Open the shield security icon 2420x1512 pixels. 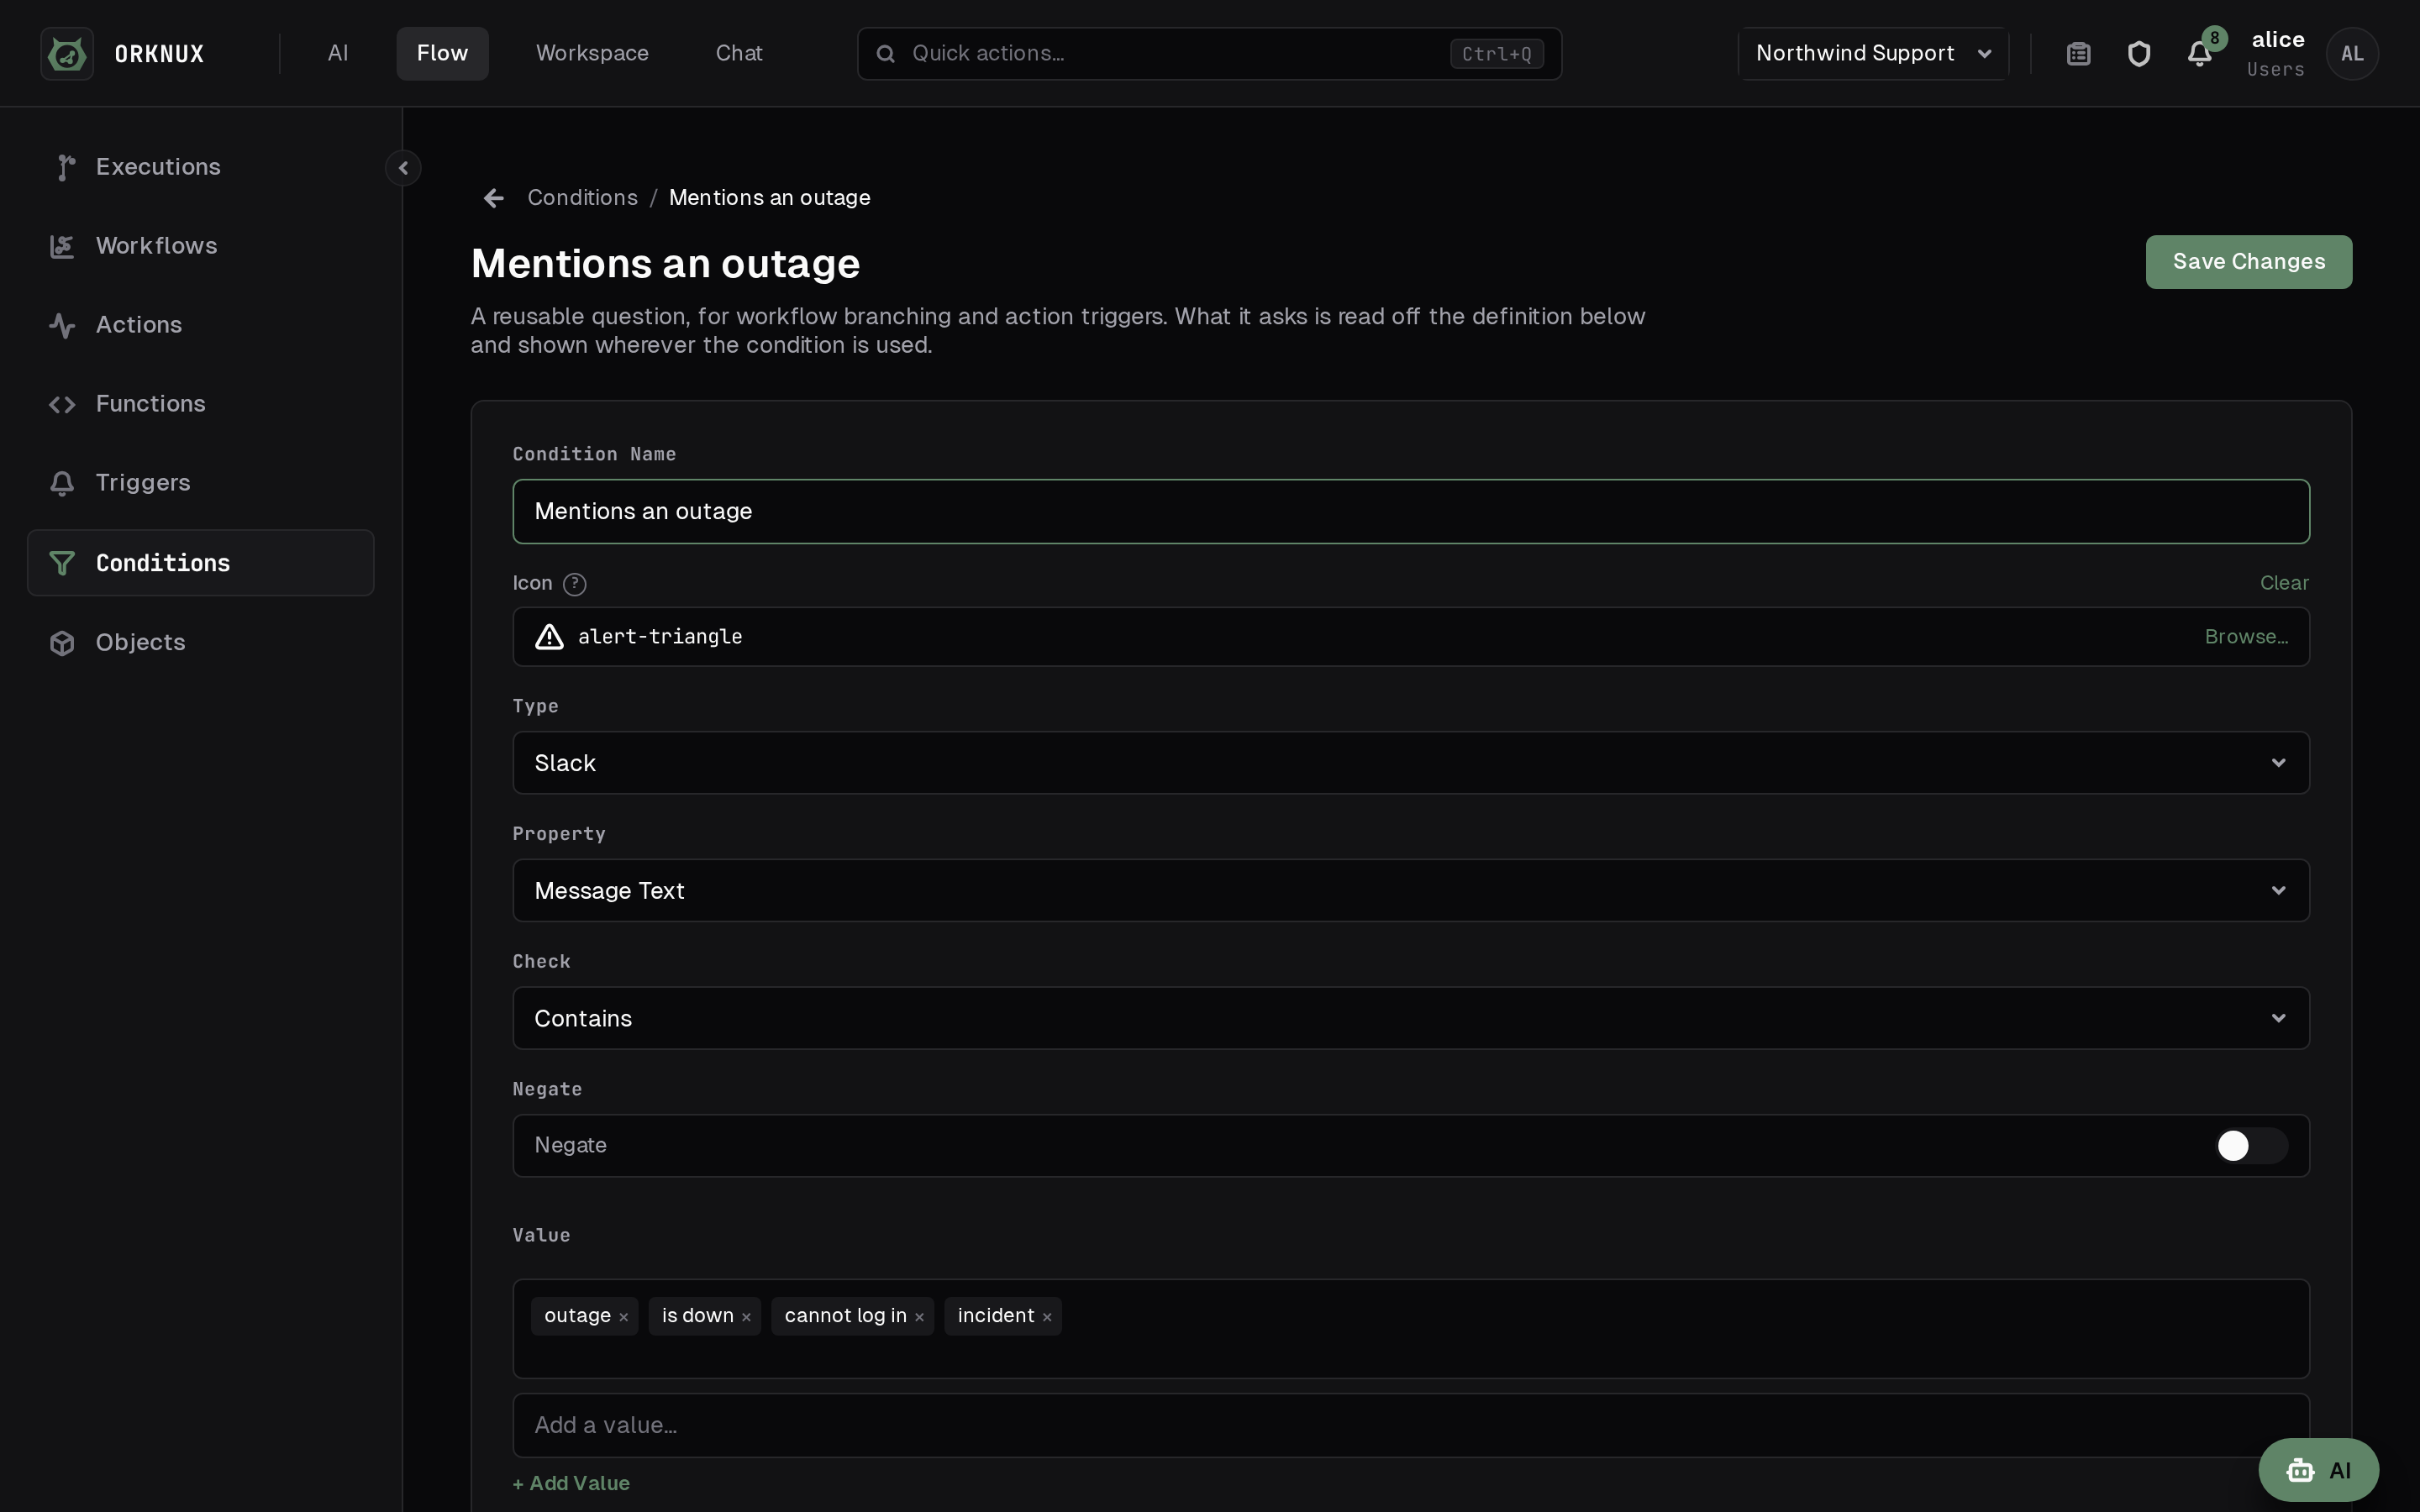[x=2139, y=54]
